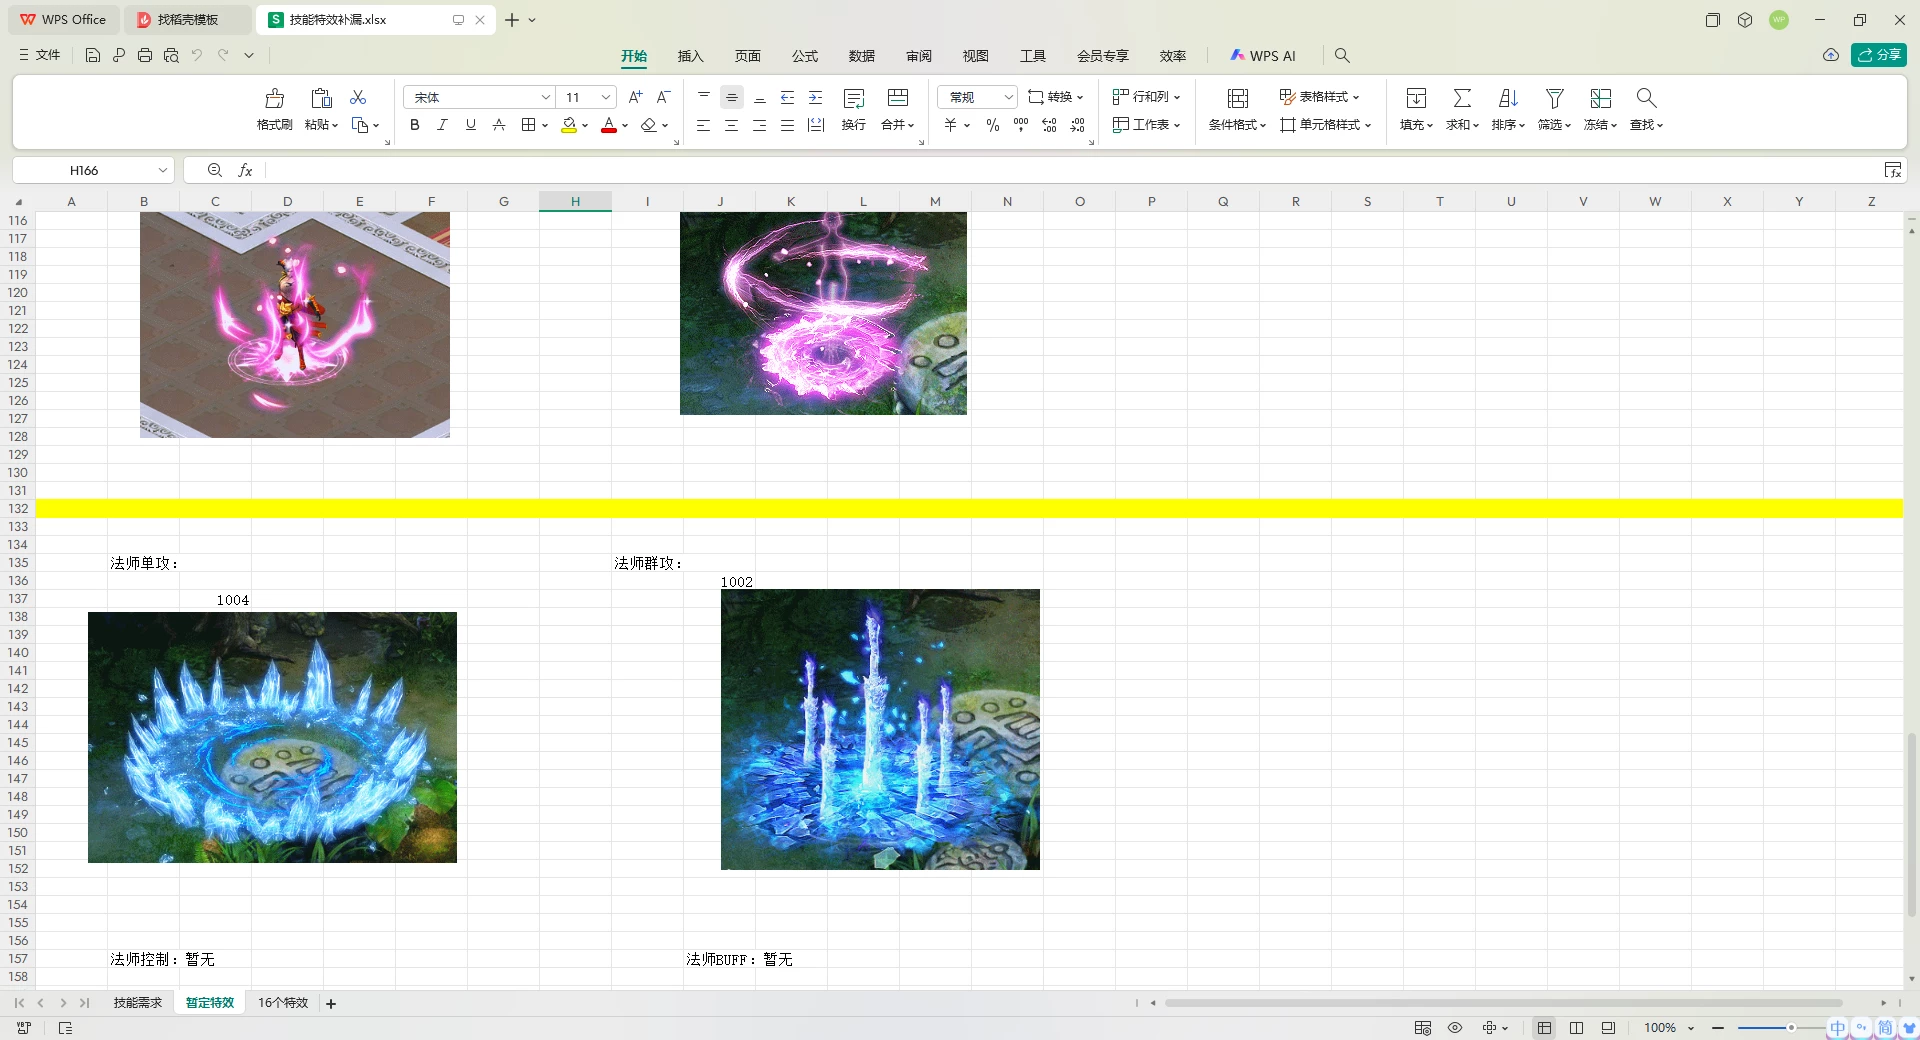Click the WPS AI button
This screenshot has height=1040, width=1920.
pyautogui.click(x=1263, y=56)
